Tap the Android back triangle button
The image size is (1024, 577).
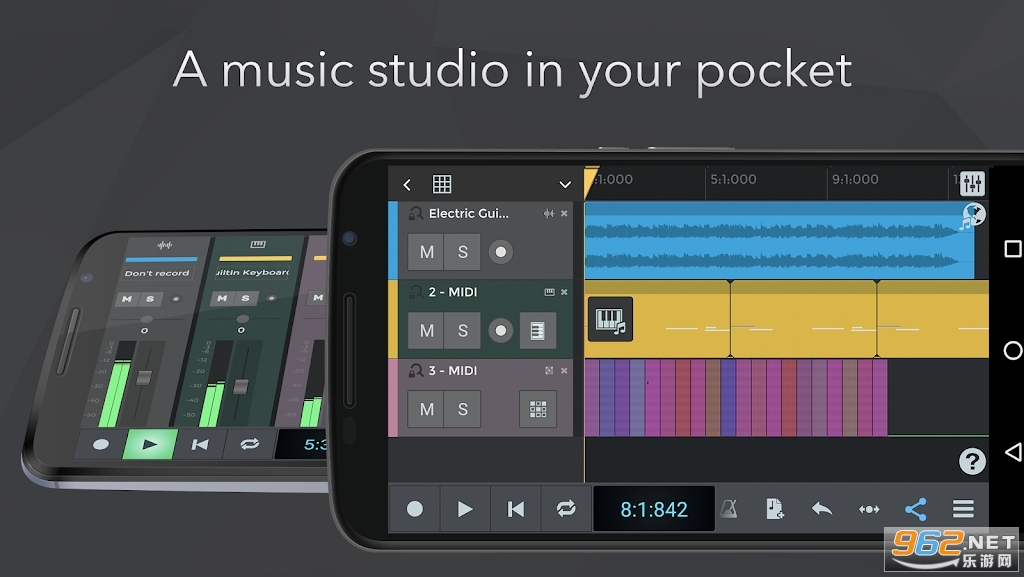point(1013,452)
